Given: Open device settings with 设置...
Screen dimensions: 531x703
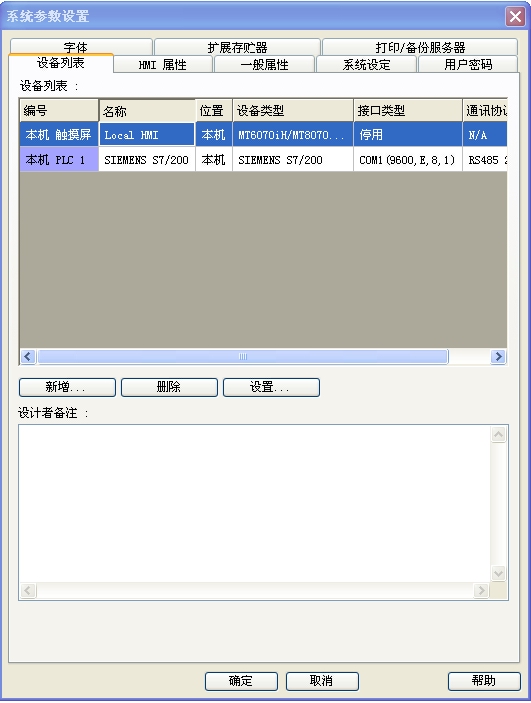Looking at the screenshot, I should 271,387.
